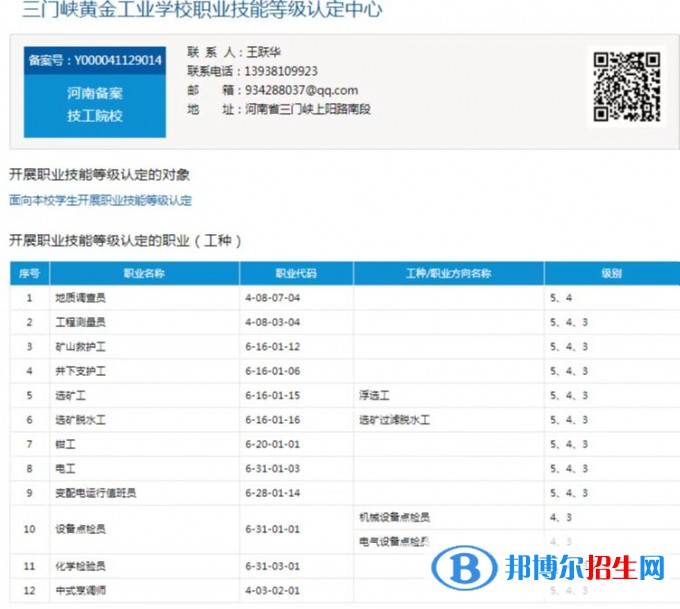Select code 6-20-01-01

(273, 444)
